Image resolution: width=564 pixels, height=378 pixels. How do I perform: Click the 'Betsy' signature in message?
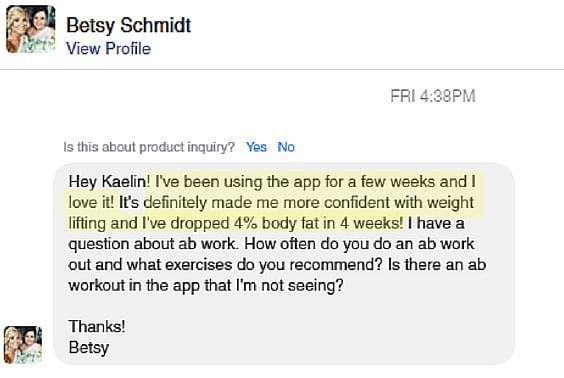(88, 348)
